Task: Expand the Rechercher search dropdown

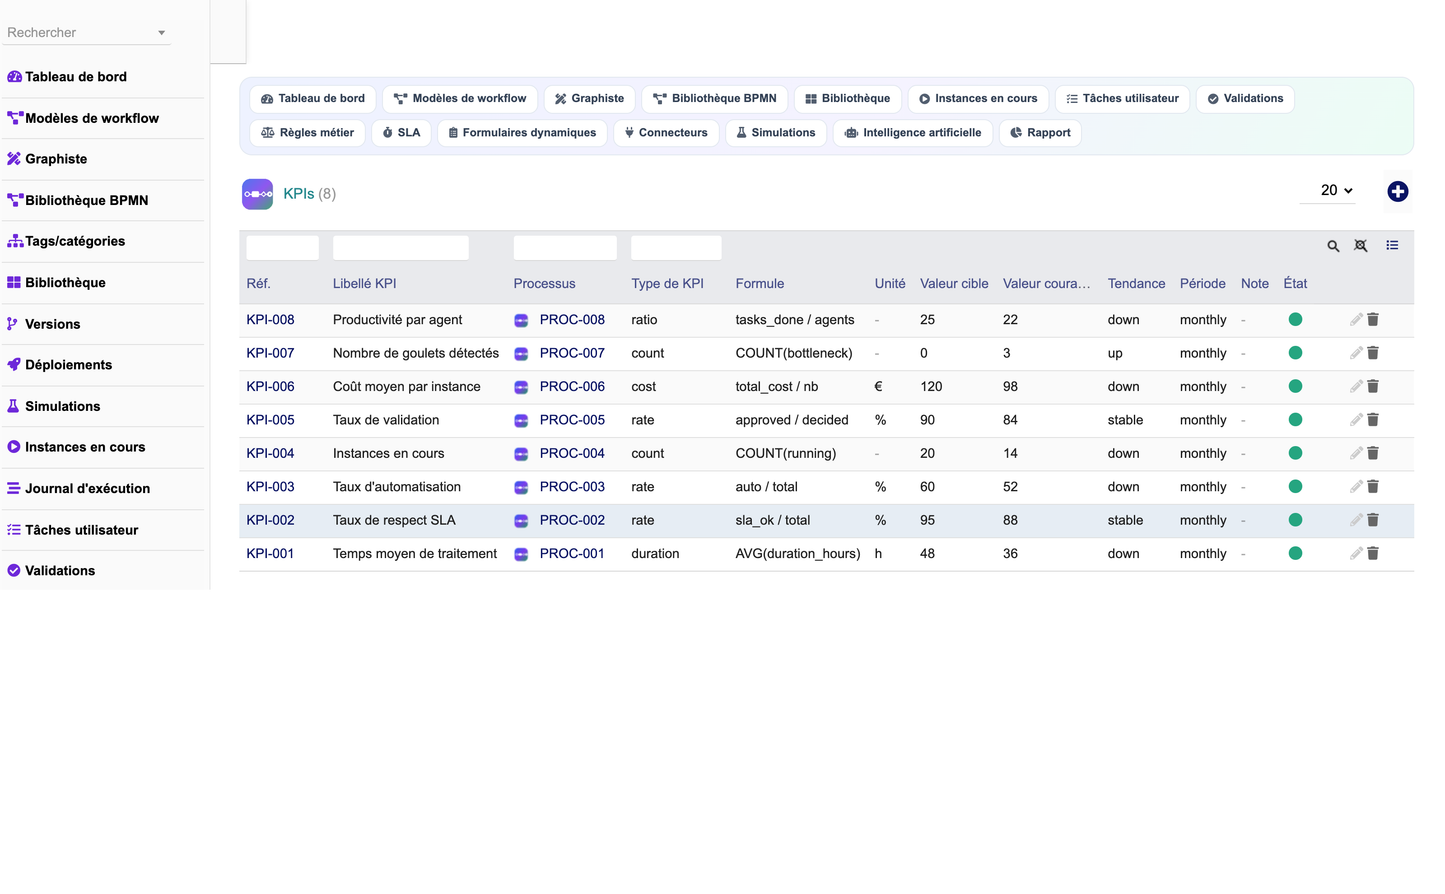Action: click(161, 33)
